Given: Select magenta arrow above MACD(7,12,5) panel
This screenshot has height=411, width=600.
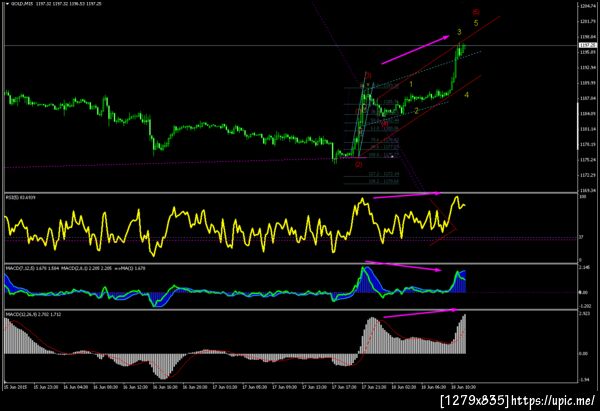Looking at the screenshot, I should (x=403, y=266).
